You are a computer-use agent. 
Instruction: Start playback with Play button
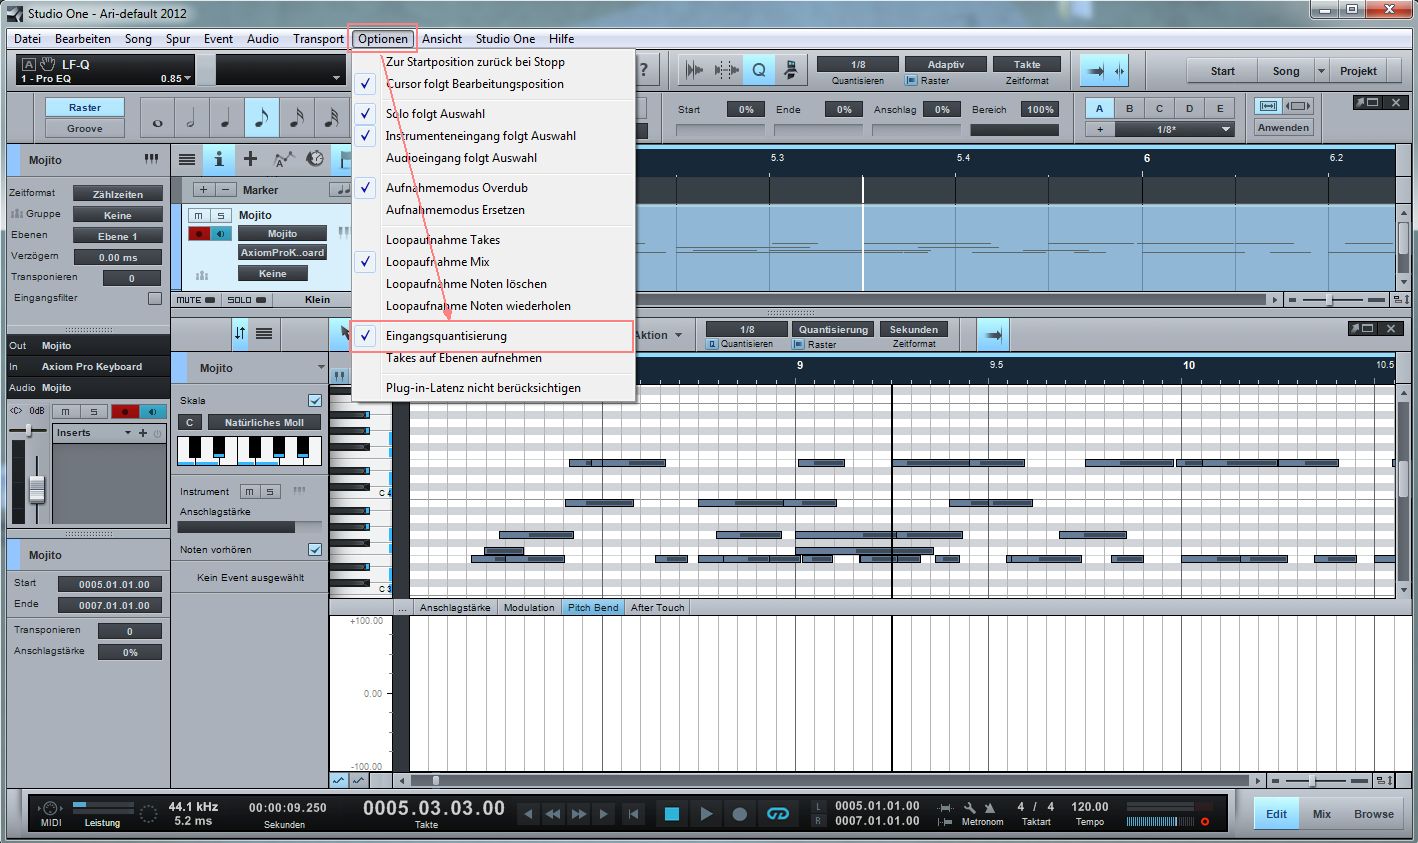(x=706, y=814)
